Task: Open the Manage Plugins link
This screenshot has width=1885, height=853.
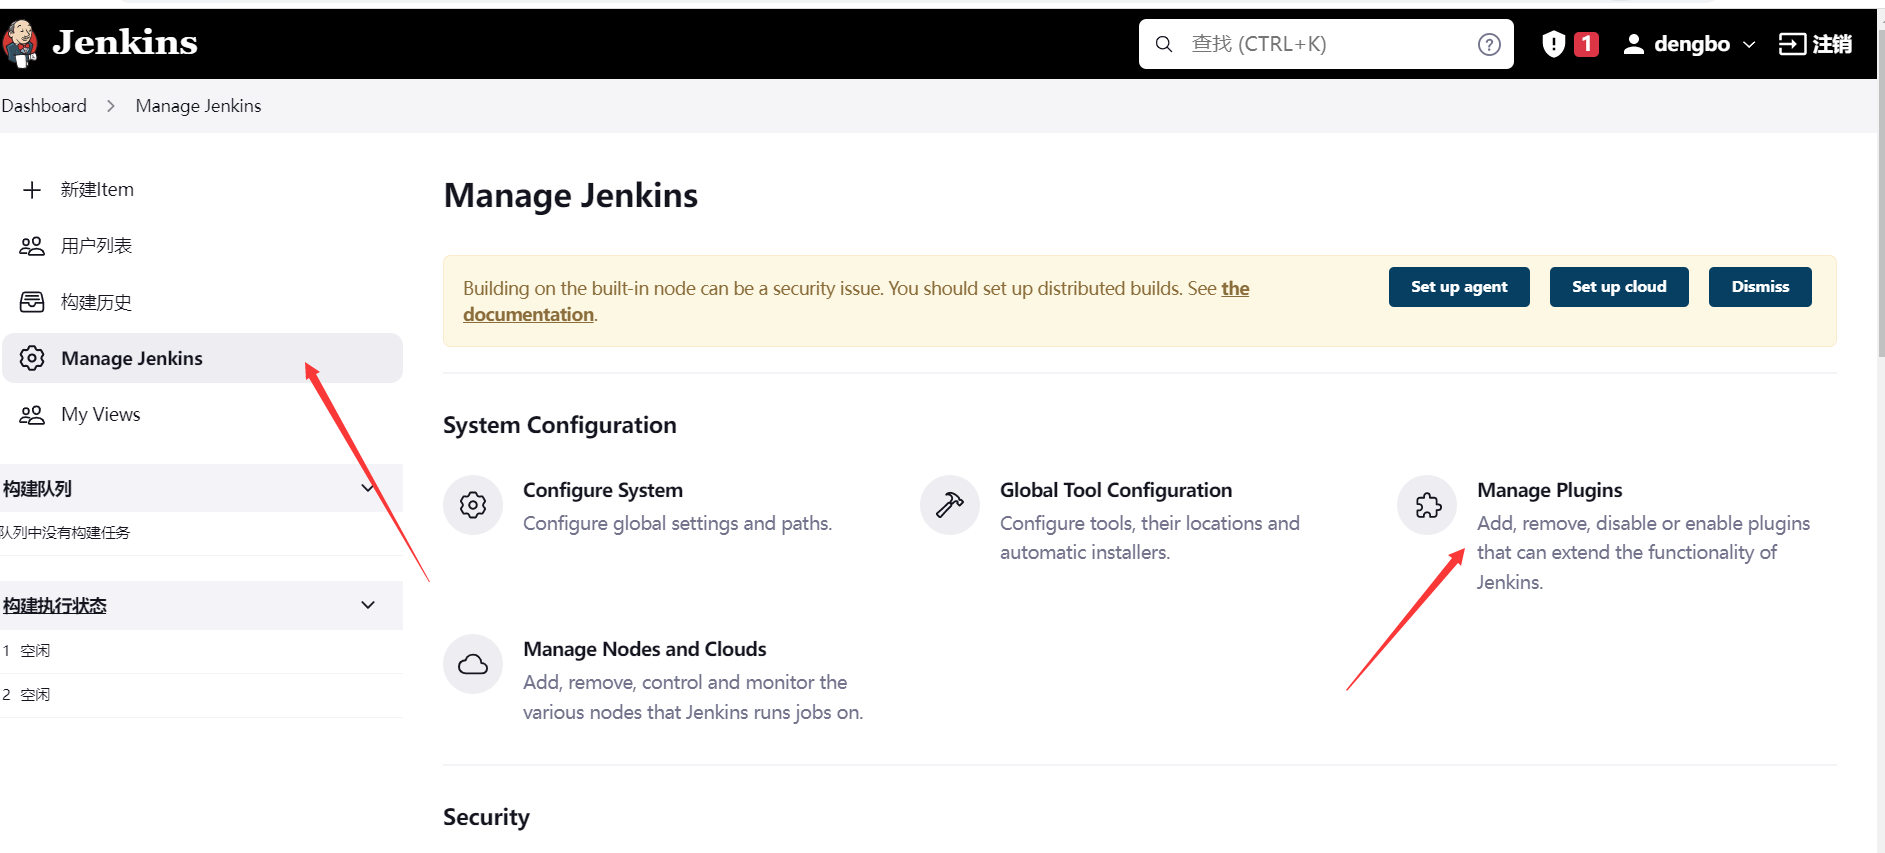Action: tap(1550, 490)
